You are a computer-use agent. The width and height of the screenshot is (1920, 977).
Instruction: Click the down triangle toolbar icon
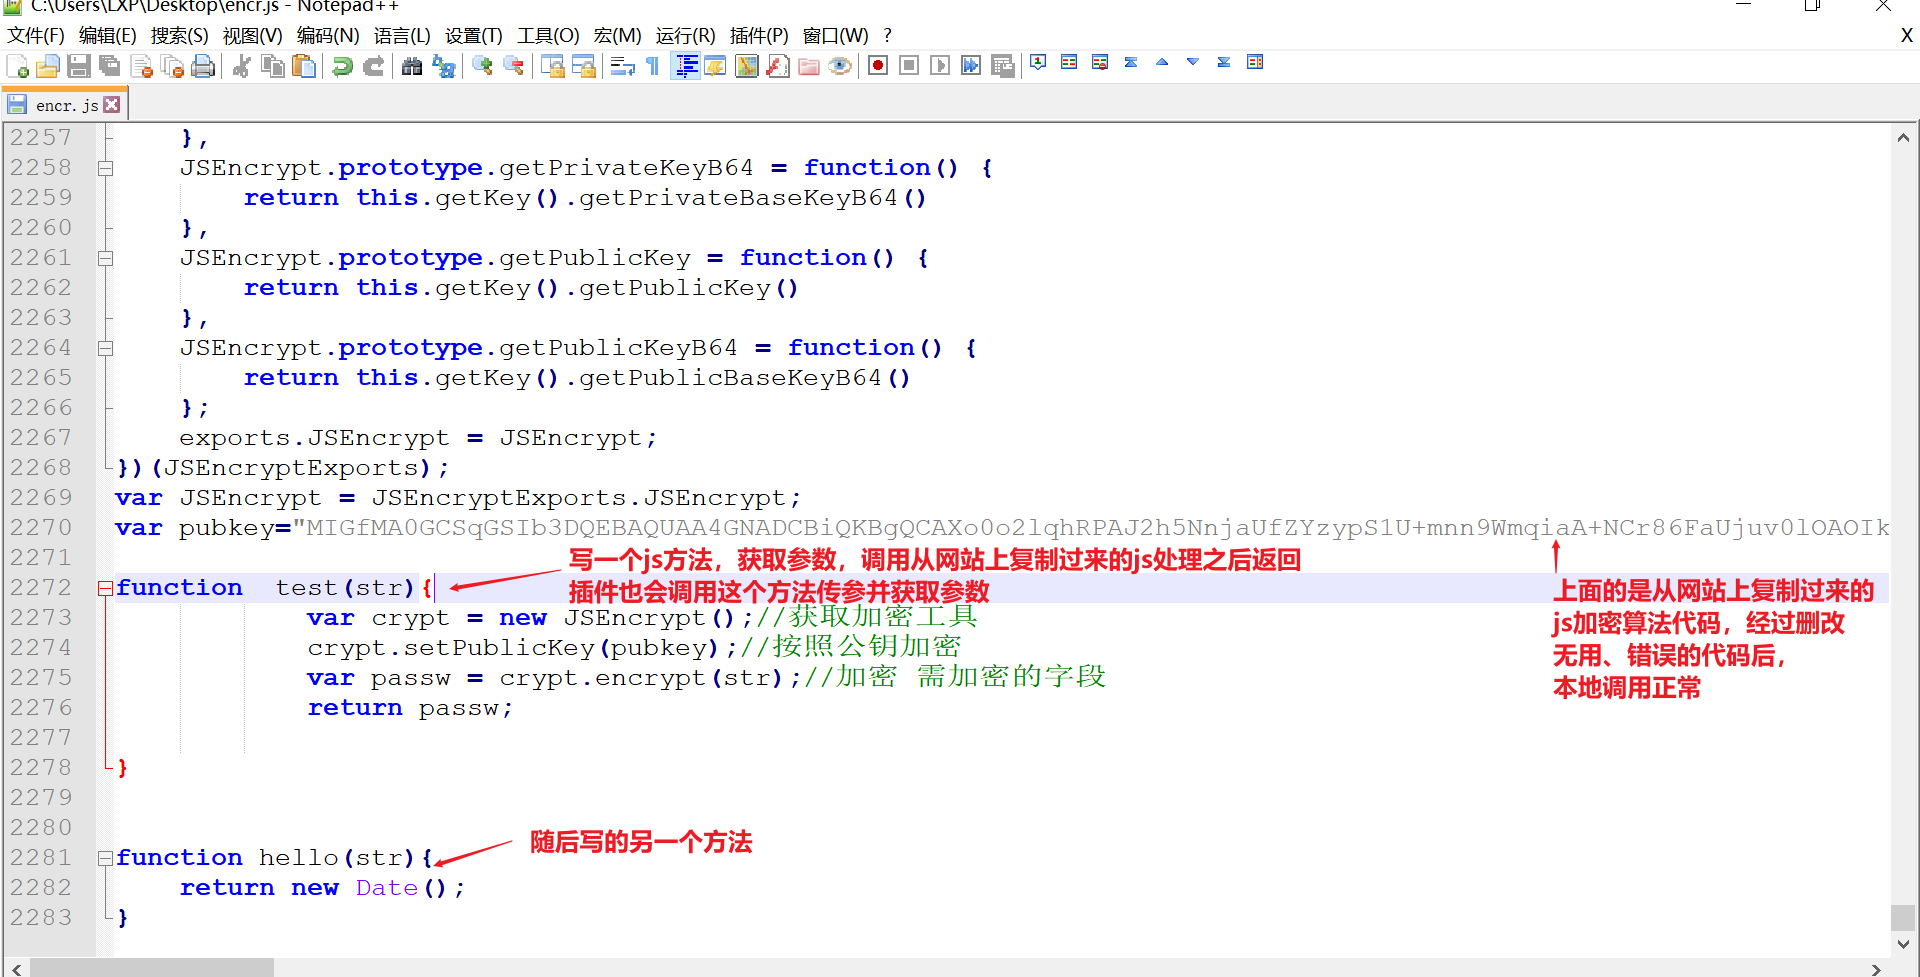pyautogui.click(x=1193, y=62)
